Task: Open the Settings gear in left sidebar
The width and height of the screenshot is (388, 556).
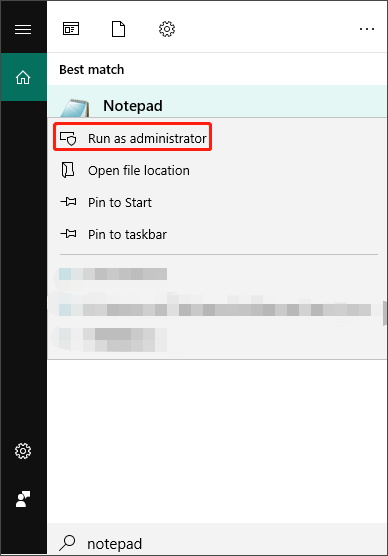Action: [23, 451]
